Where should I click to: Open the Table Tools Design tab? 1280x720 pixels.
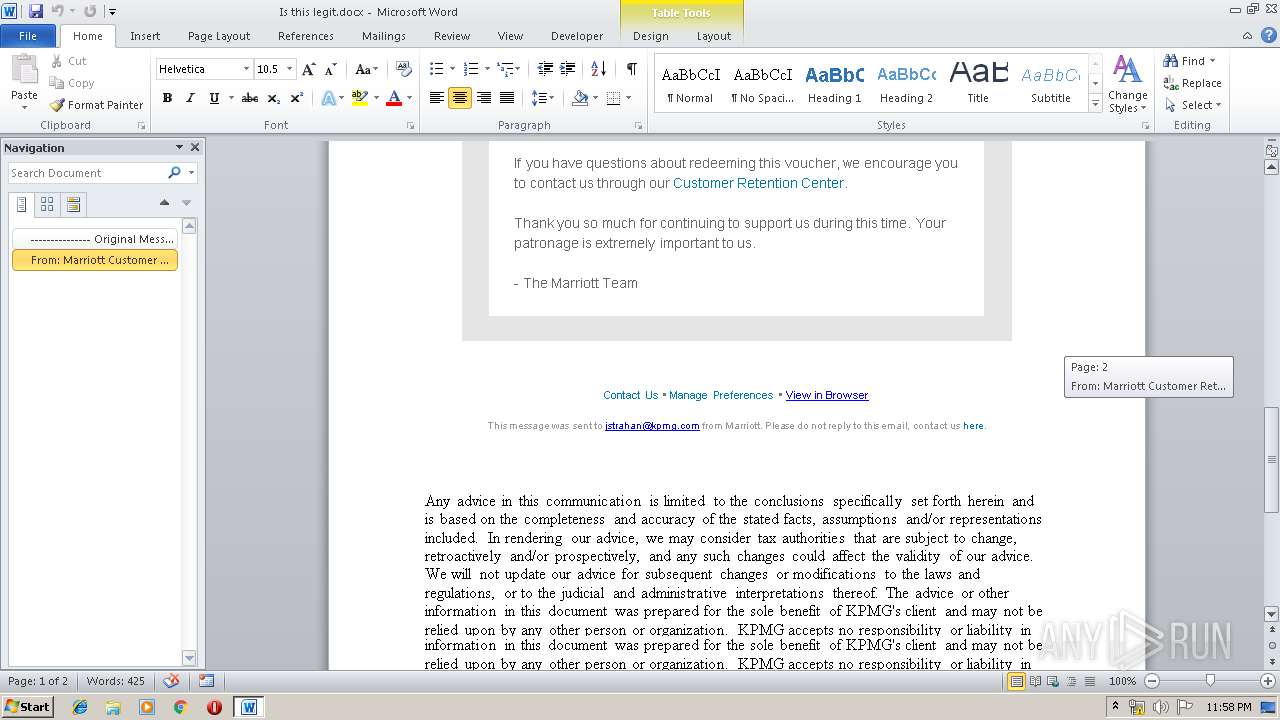click(x=651, y=36)
